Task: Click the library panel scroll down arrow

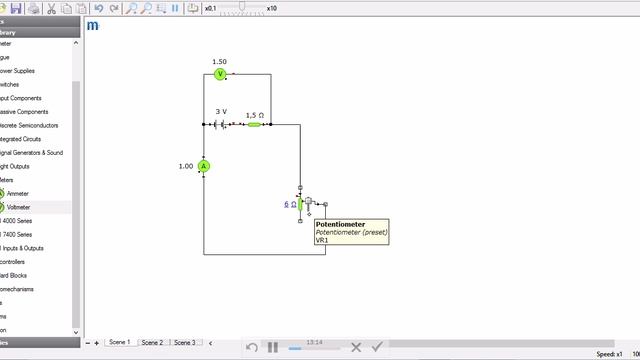Action: tap(76, 332)
